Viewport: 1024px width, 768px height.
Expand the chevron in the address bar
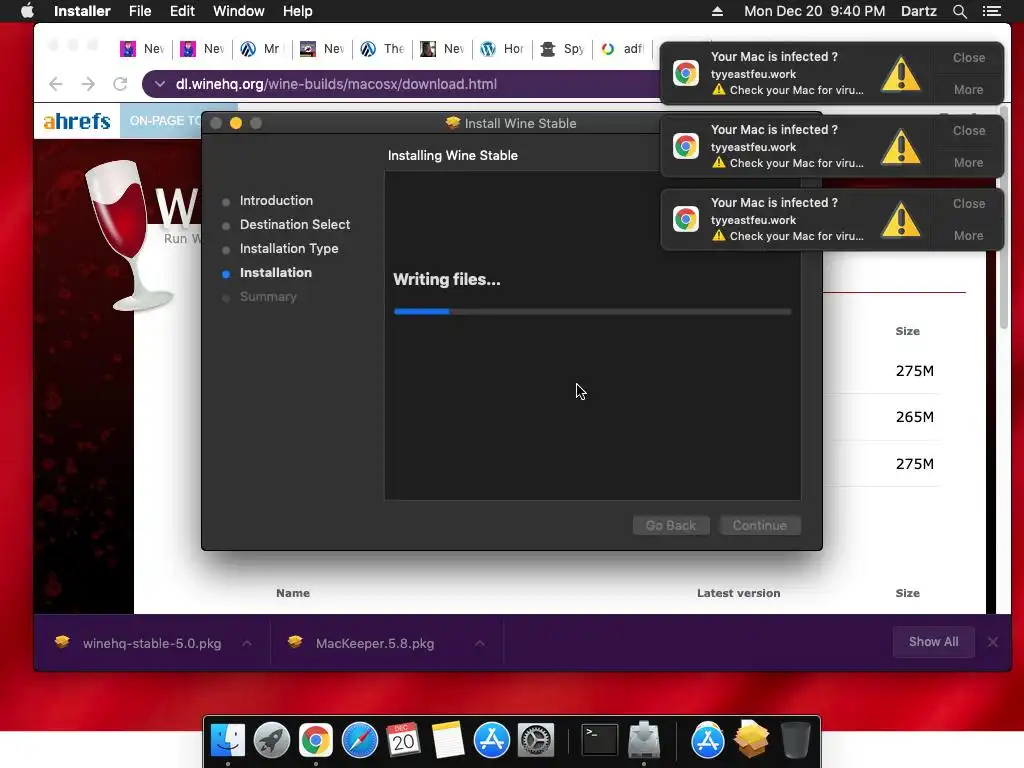(159, 84)
